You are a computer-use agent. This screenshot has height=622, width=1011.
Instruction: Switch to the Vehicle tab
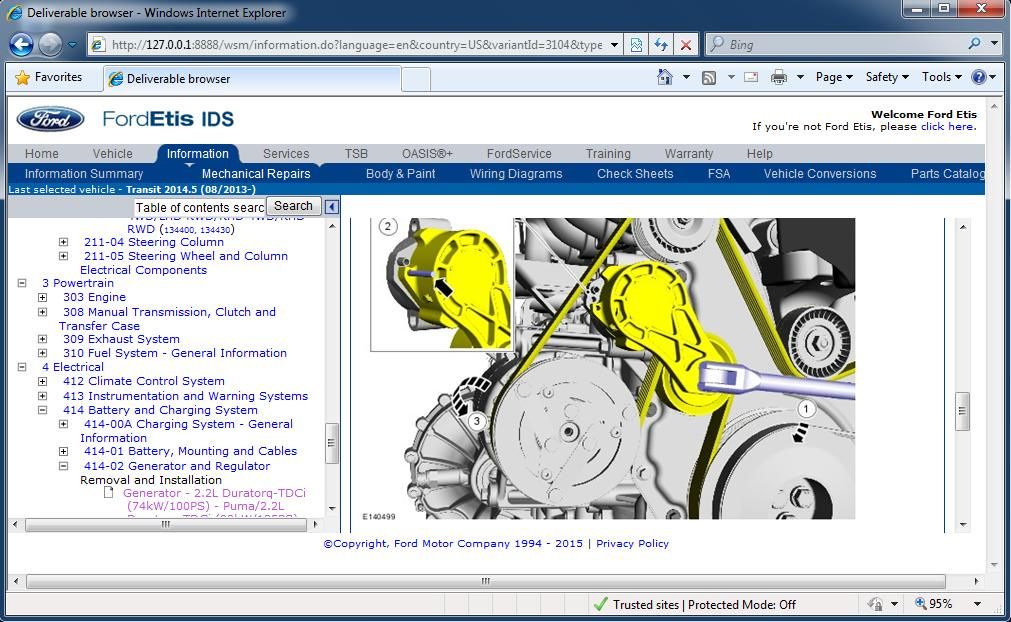click(112, 153)
